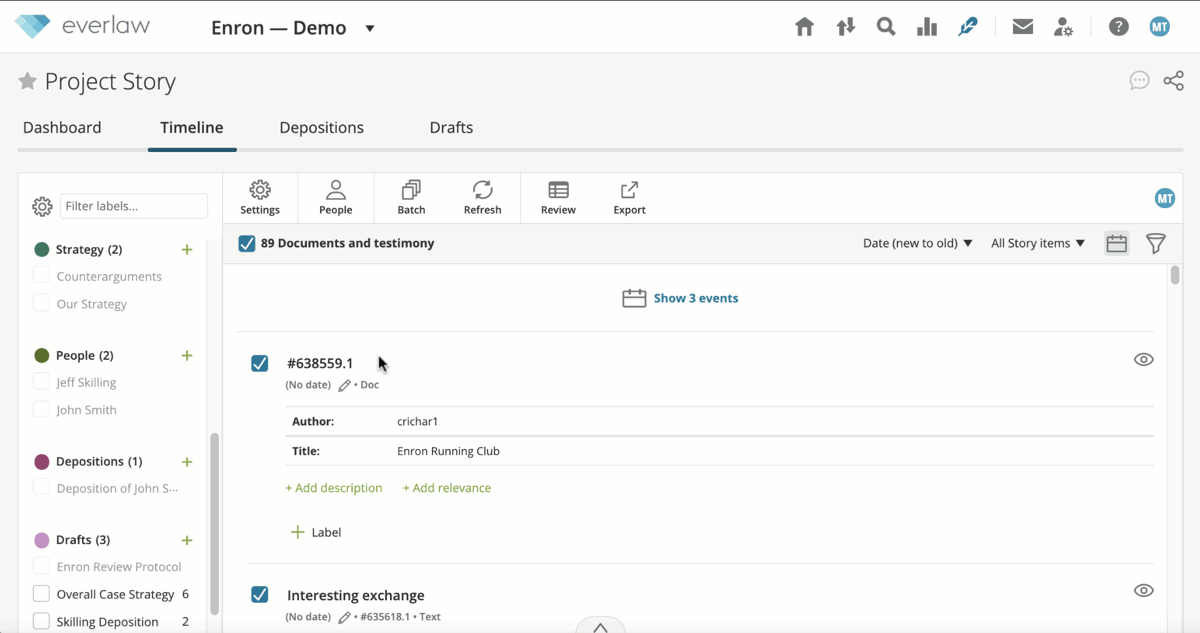
Task: Select the green Strategy color dot
Action: click(x=42, y=249)
